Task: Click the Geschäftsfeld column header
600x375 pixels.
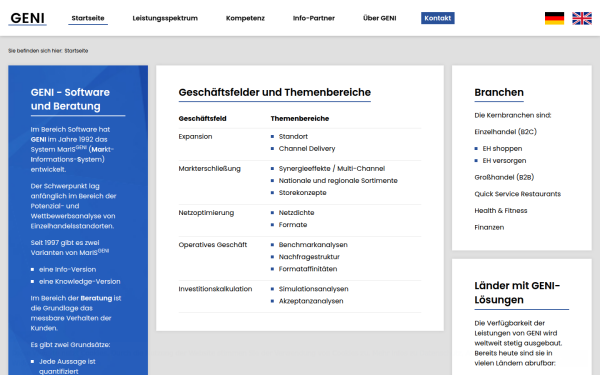Action: click(202, 119)
